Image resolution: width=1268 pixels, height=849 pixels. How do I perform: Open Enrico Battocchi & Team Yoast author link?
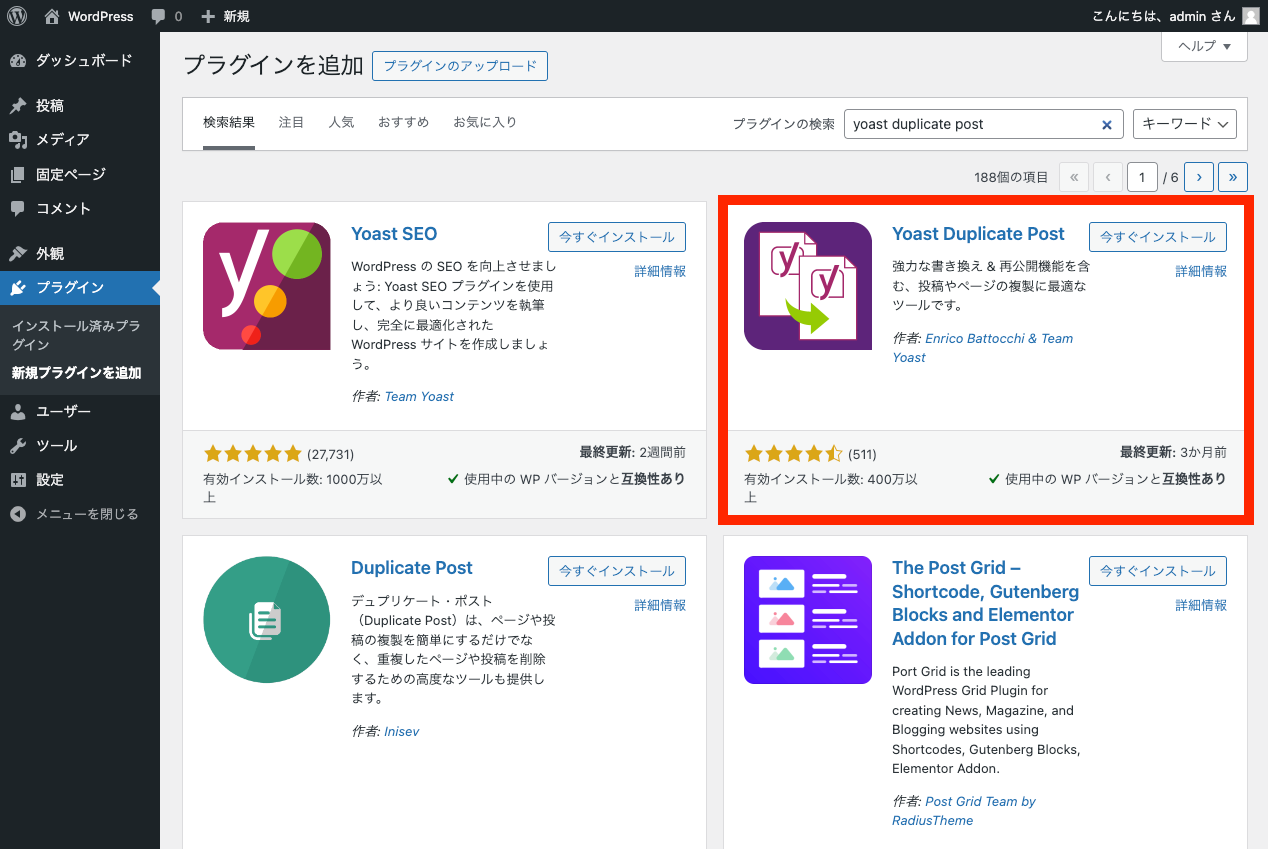[983, 348]
